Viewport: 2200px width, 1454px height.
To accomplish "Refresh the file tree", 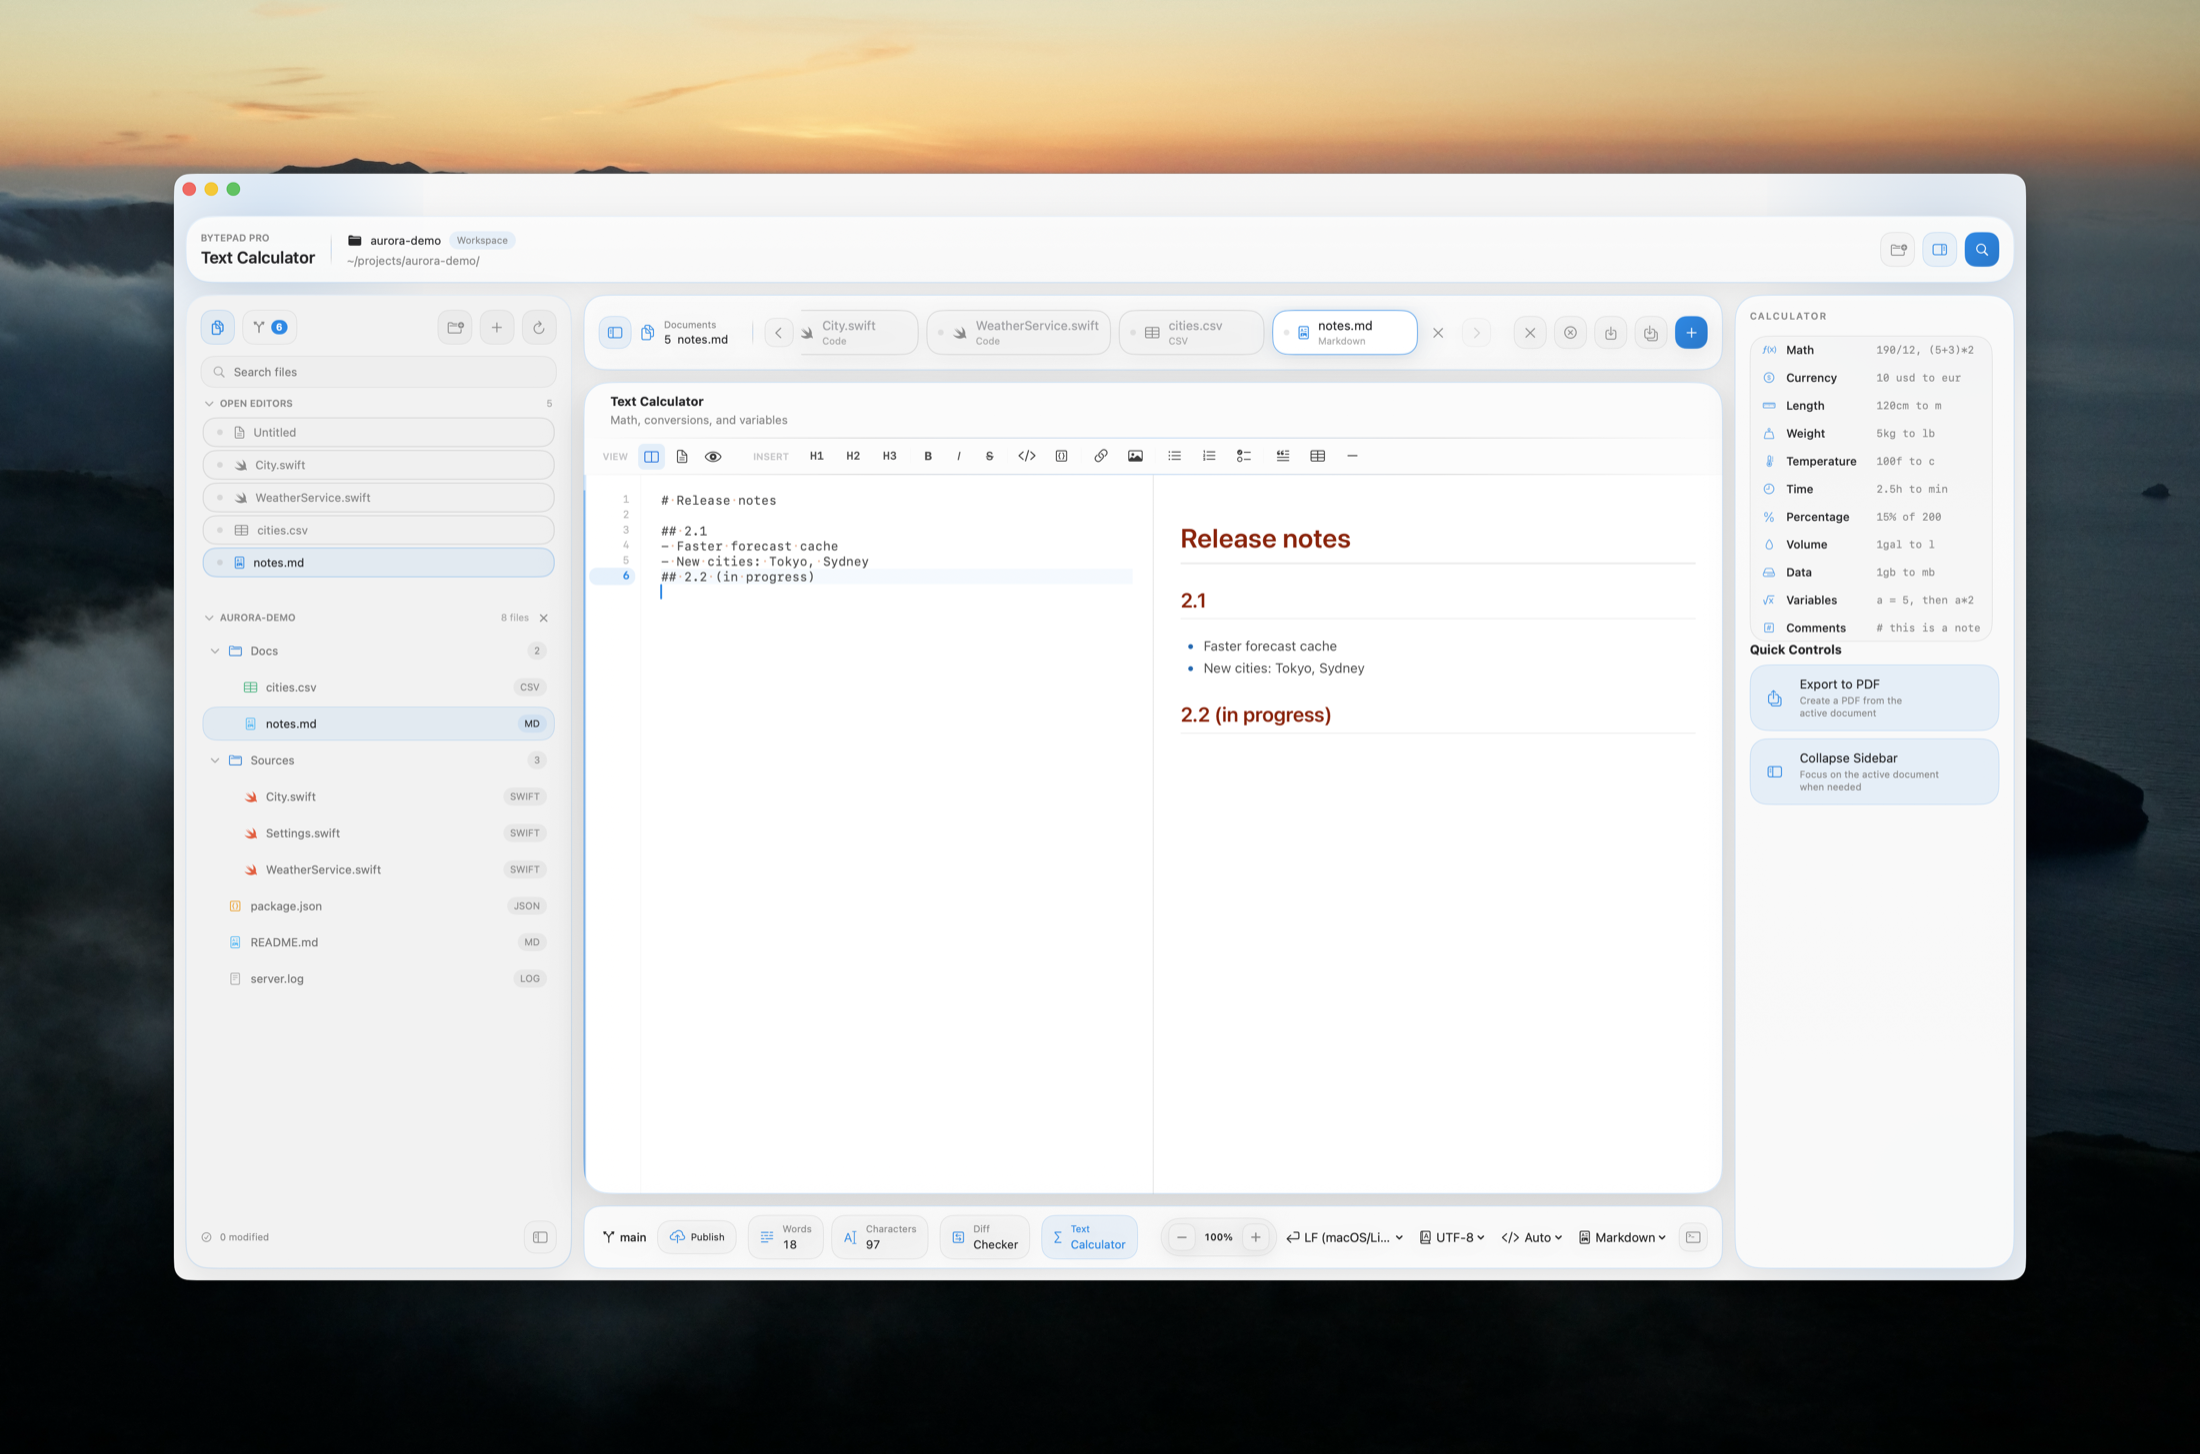I will 539,327.
